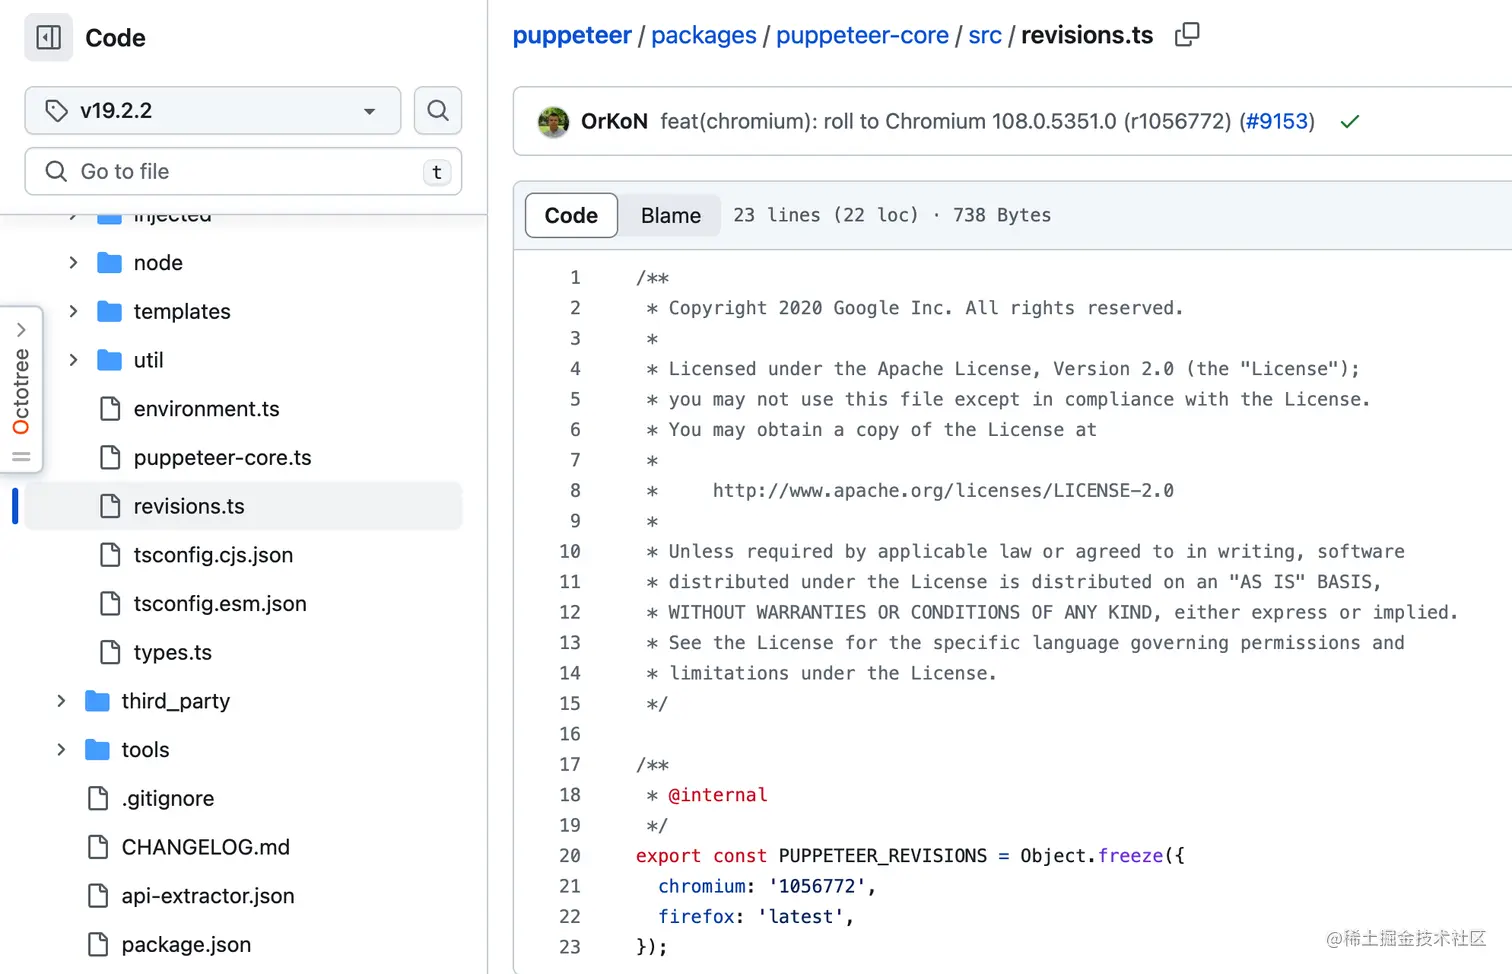Click the Apache license URL text
This screenshot has width=1512, height=974.
(x=943, y=490)
